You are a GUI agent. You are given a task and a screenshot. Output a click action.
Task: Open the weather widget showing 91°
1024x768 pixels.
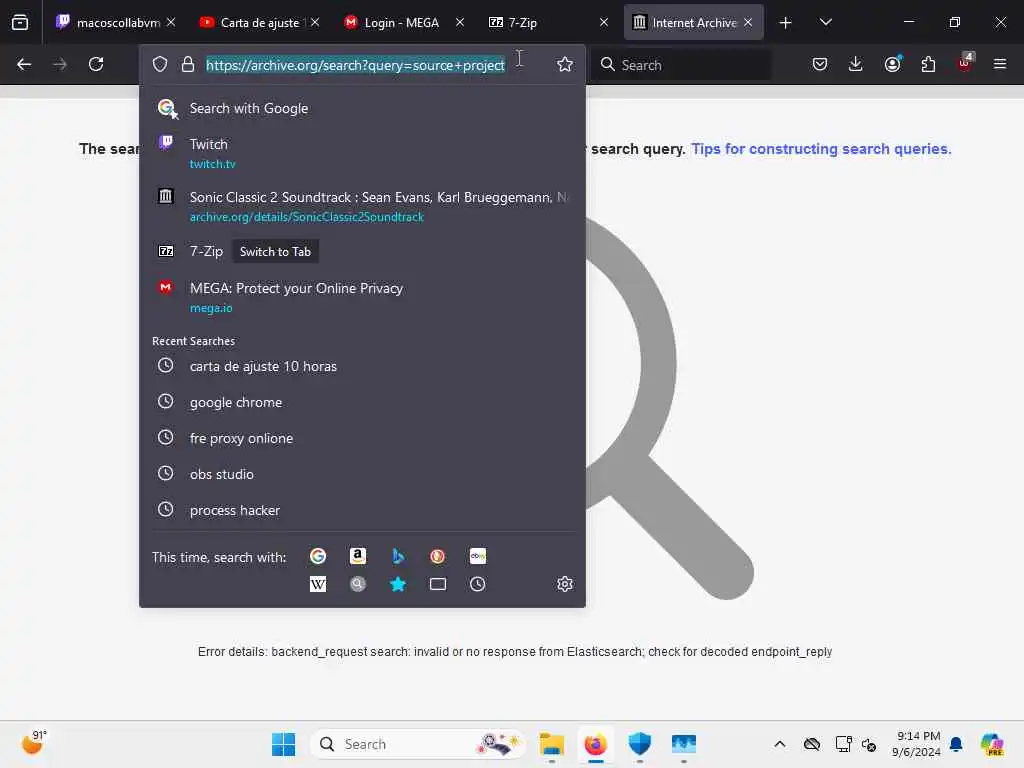coord(34,743)
